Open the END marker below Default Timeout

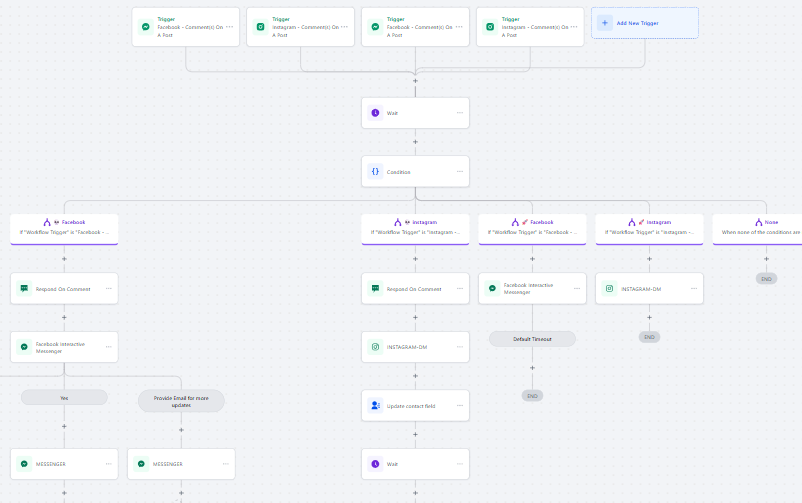(x=532, y=396)
